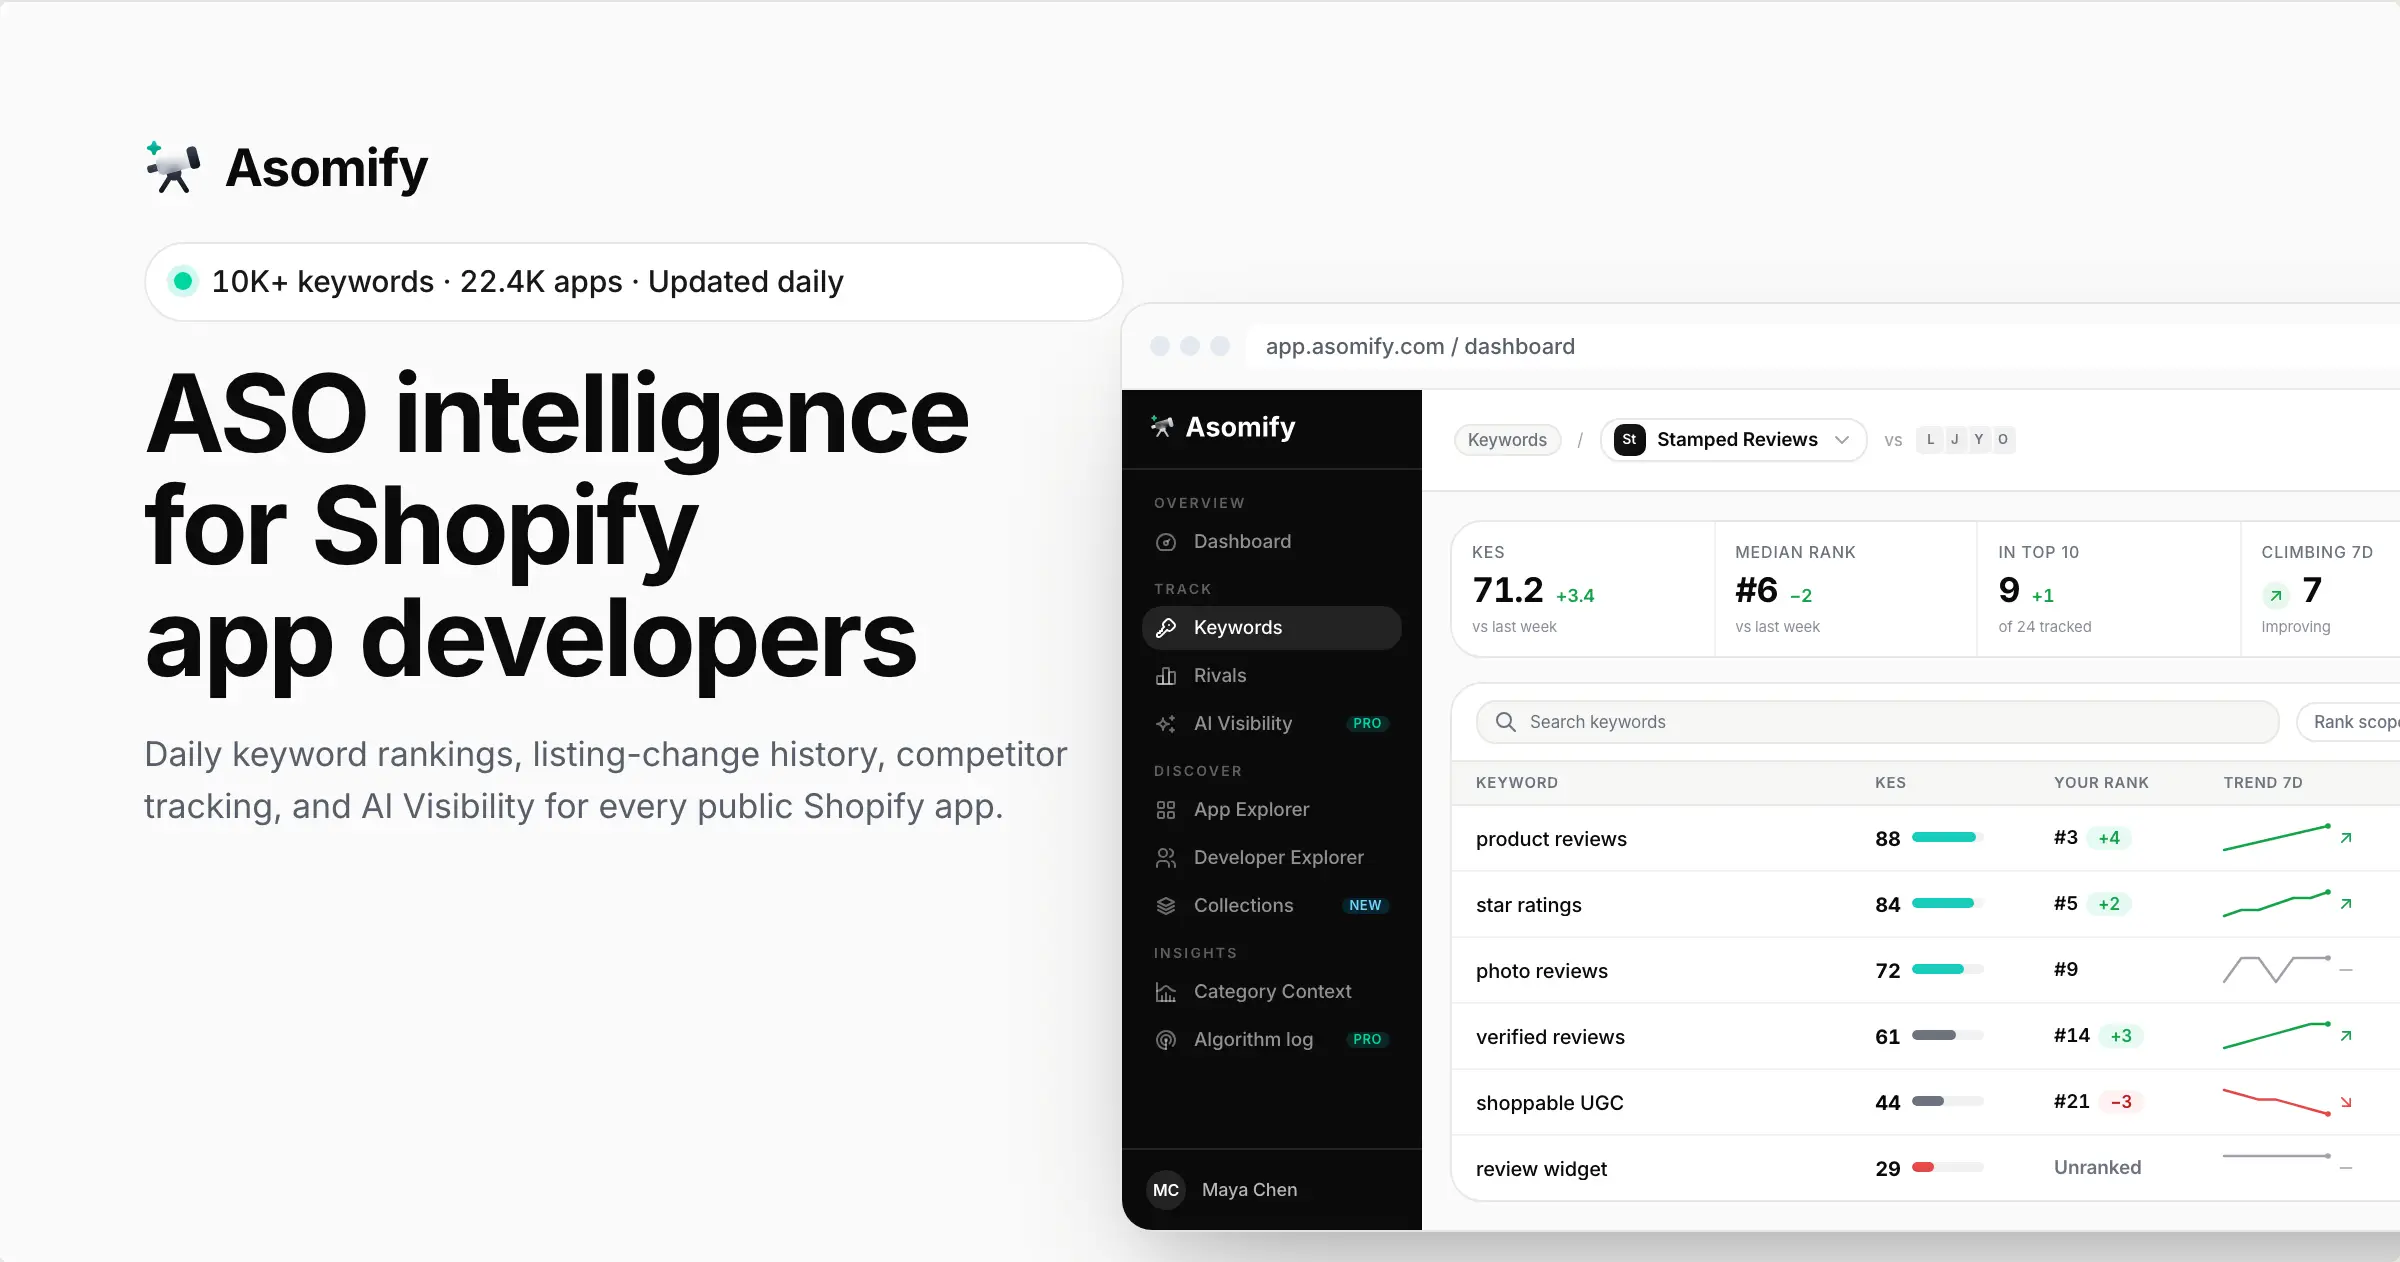Viewport: 2400px width, 1262px height.
Task: Click the up-arrow trend icon for verified reviews
Action: coord(2346,1036)
